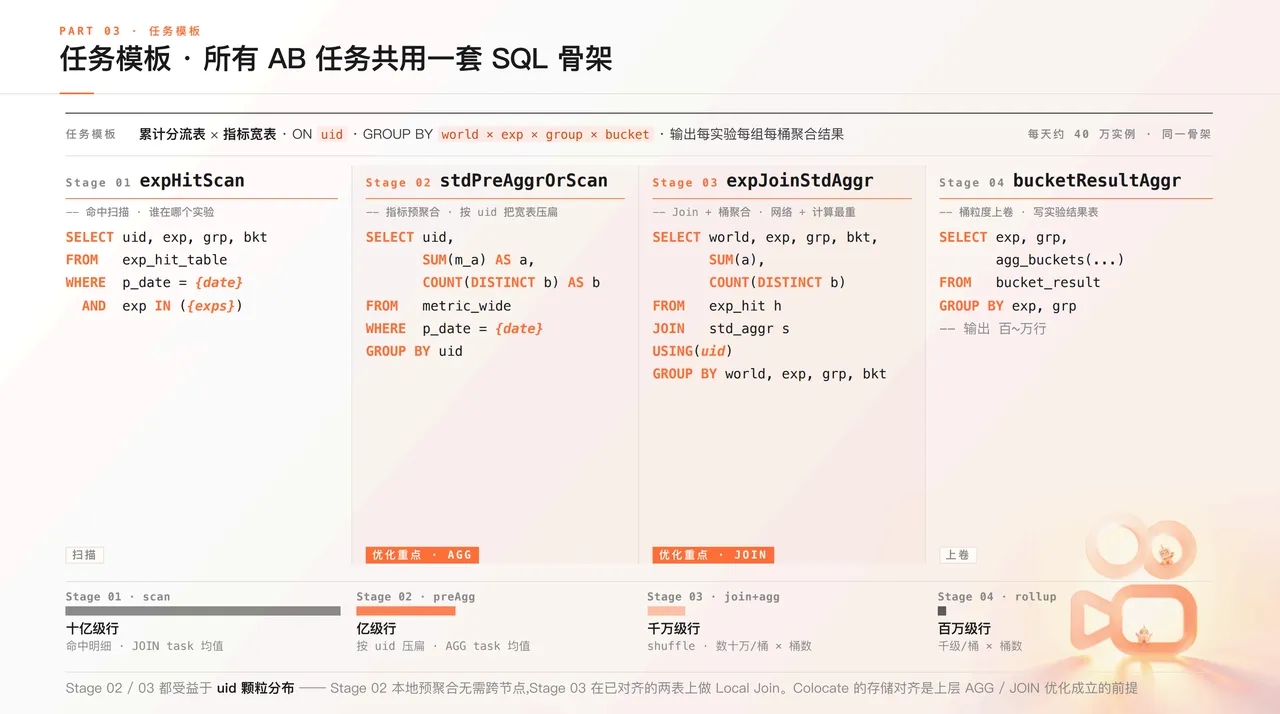The height and width of the screenshot is (714, 1280).
Task: Click the 十亿级行 label
Action: (92, 629)
